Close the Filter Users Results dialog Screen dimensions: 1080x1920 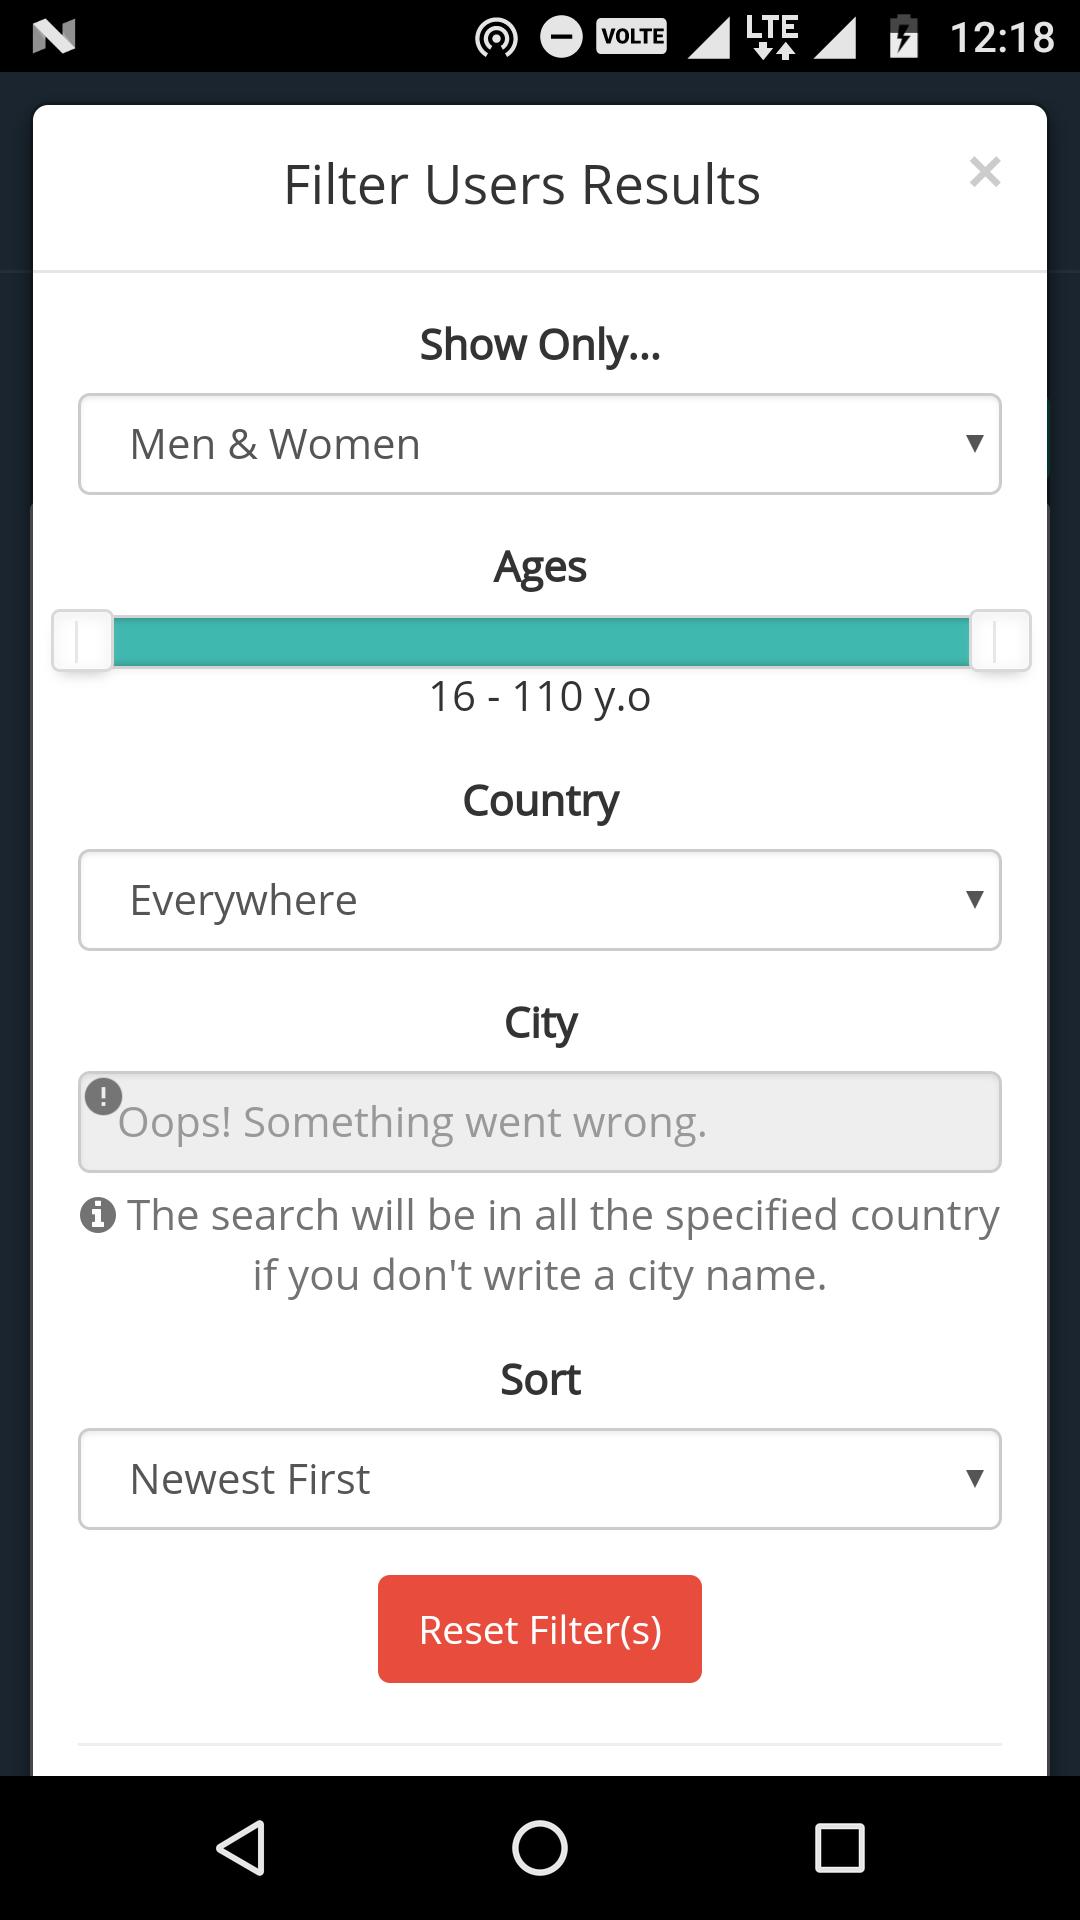point(985,172)
